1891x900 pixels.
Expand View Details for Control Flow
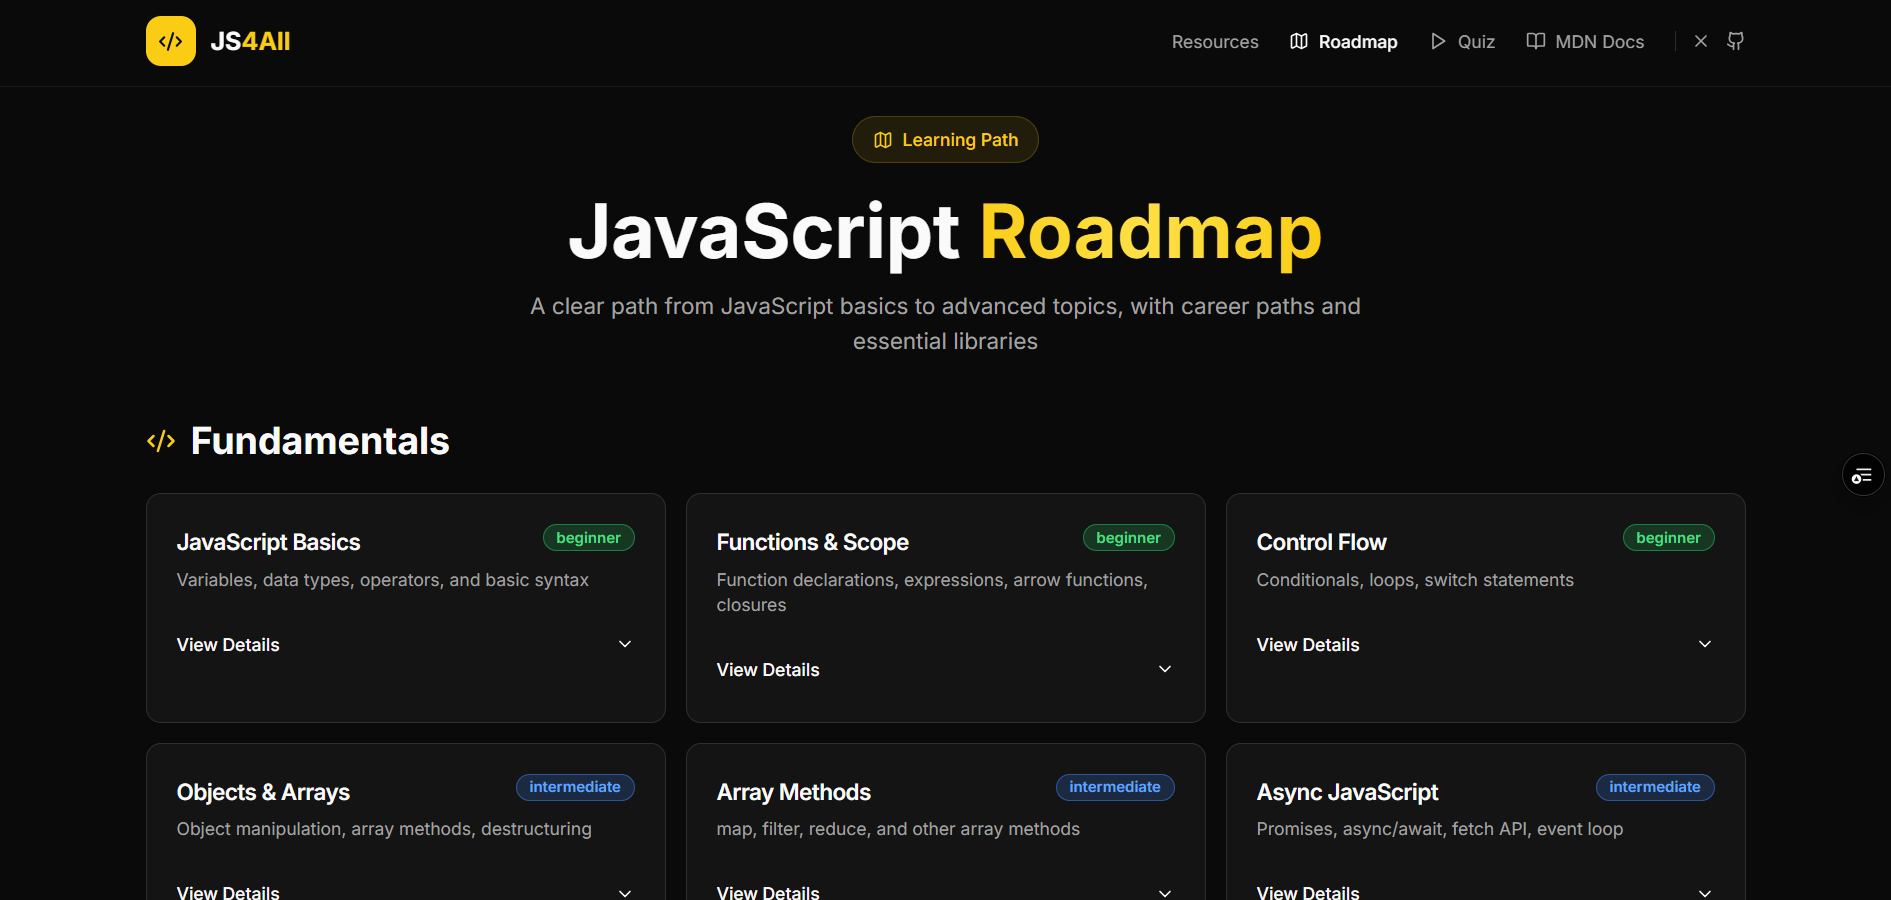point(1485,645)
